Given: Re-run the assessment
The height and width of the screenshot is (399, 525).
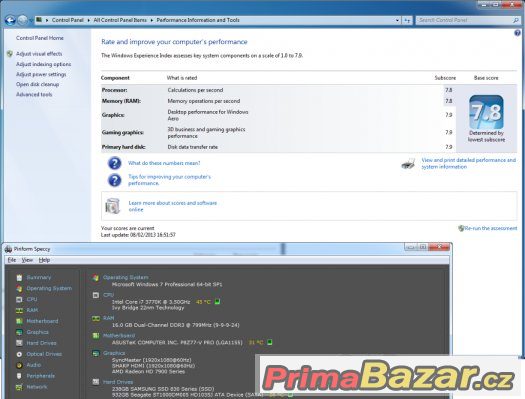Looking at the screenshot, I should click(x=491, y=228).
